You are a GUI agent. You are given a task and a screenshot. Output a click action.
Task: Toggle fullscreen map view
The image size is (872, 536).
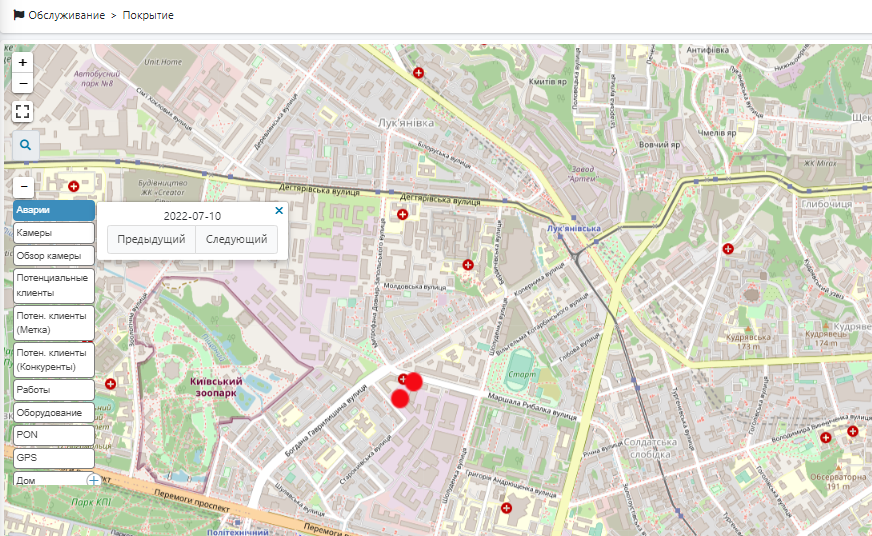pos(23,111)
